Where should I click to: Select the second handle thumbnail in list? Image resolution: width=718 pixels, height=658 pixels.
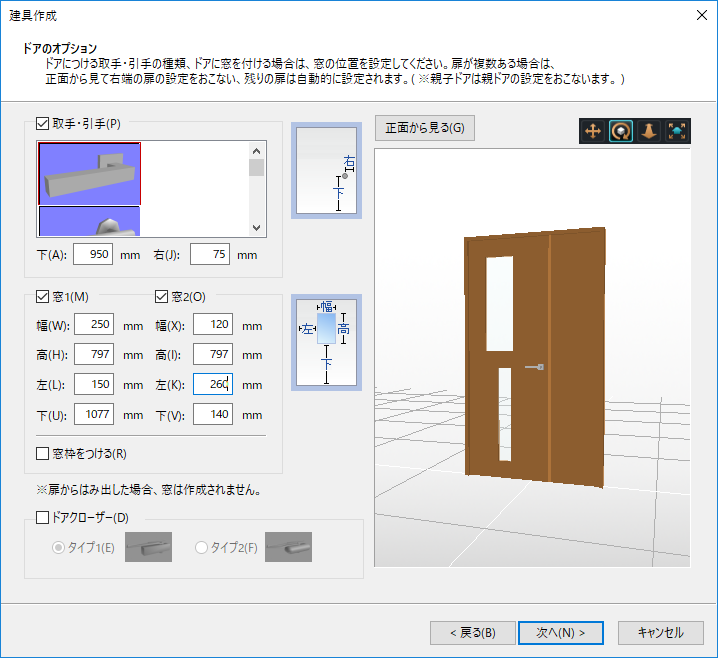point(90,221)
